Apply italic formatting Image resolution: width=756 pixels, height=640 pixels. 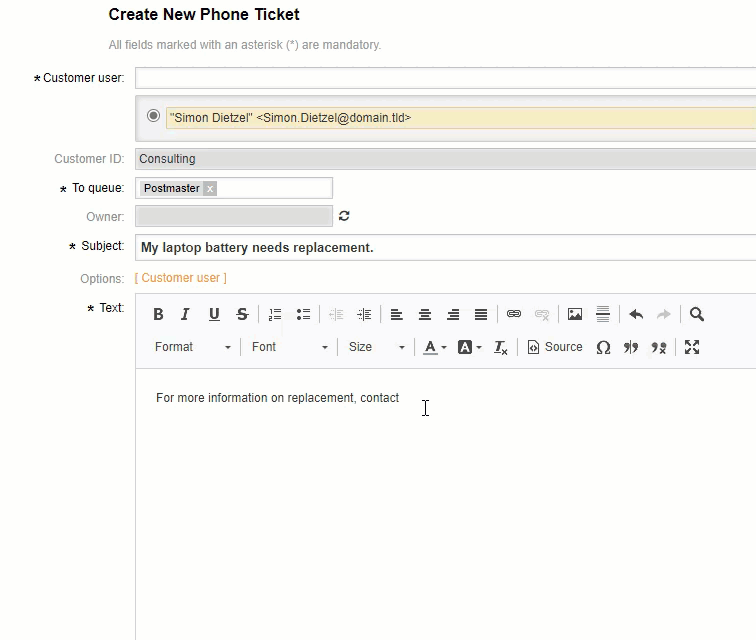[185, 314]
